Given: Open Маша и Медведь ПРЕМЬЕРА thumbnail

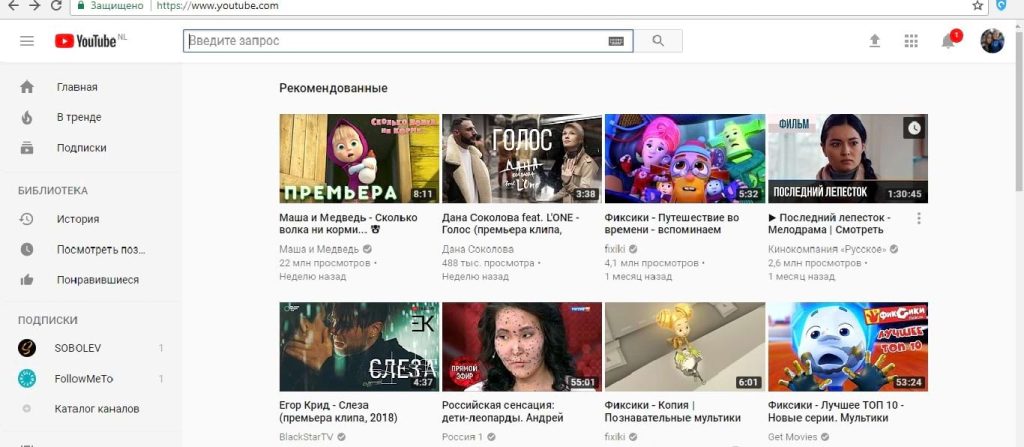Looking at the screenshot, I should click(x=359, y=159).
